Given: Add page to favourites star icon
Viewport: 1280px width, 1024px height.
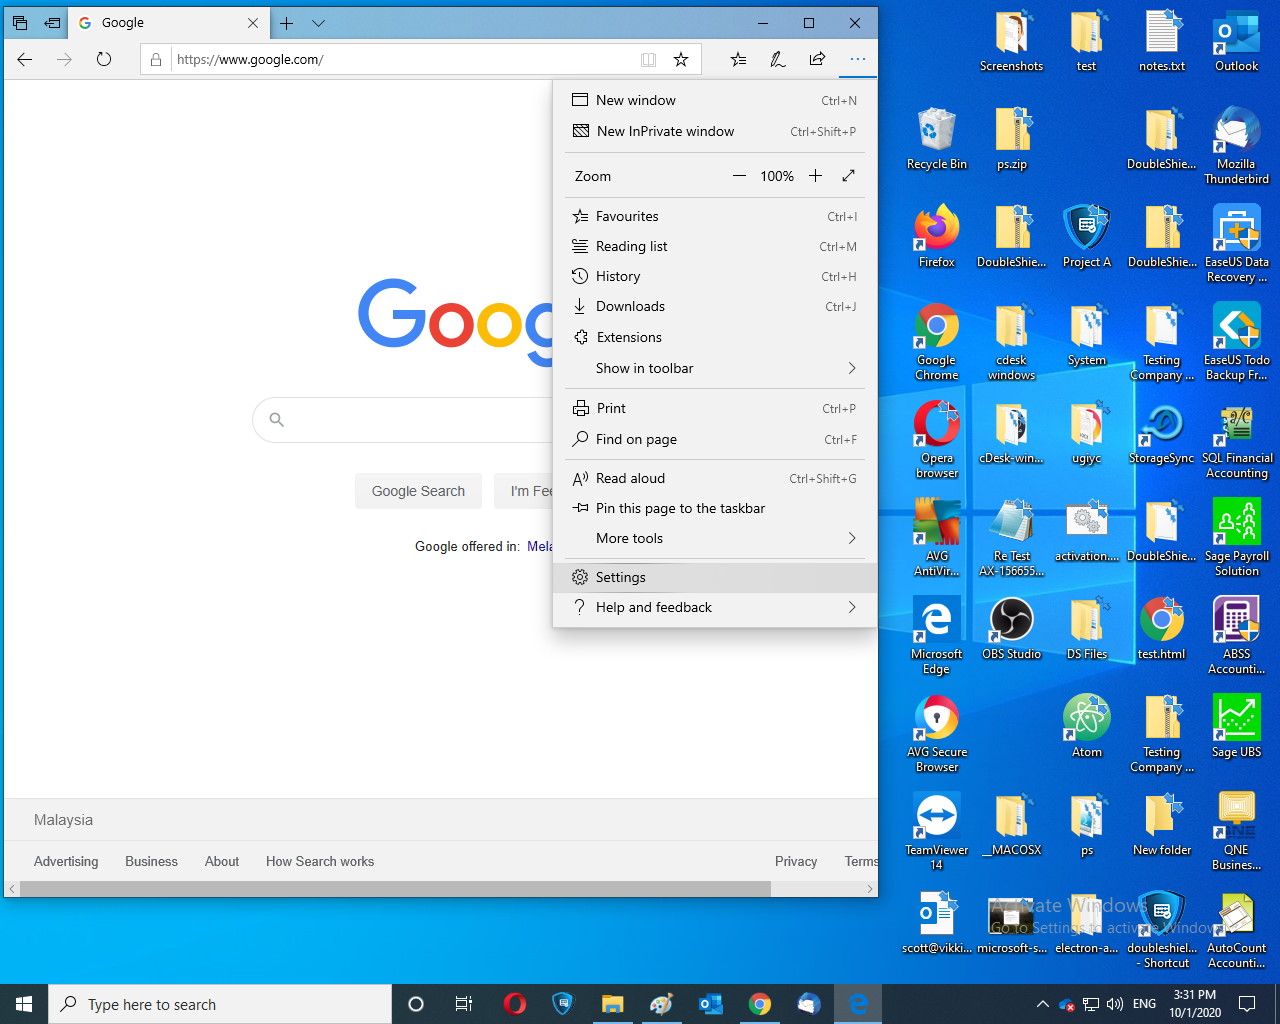Looking at the screenshot, I should 681,60.
